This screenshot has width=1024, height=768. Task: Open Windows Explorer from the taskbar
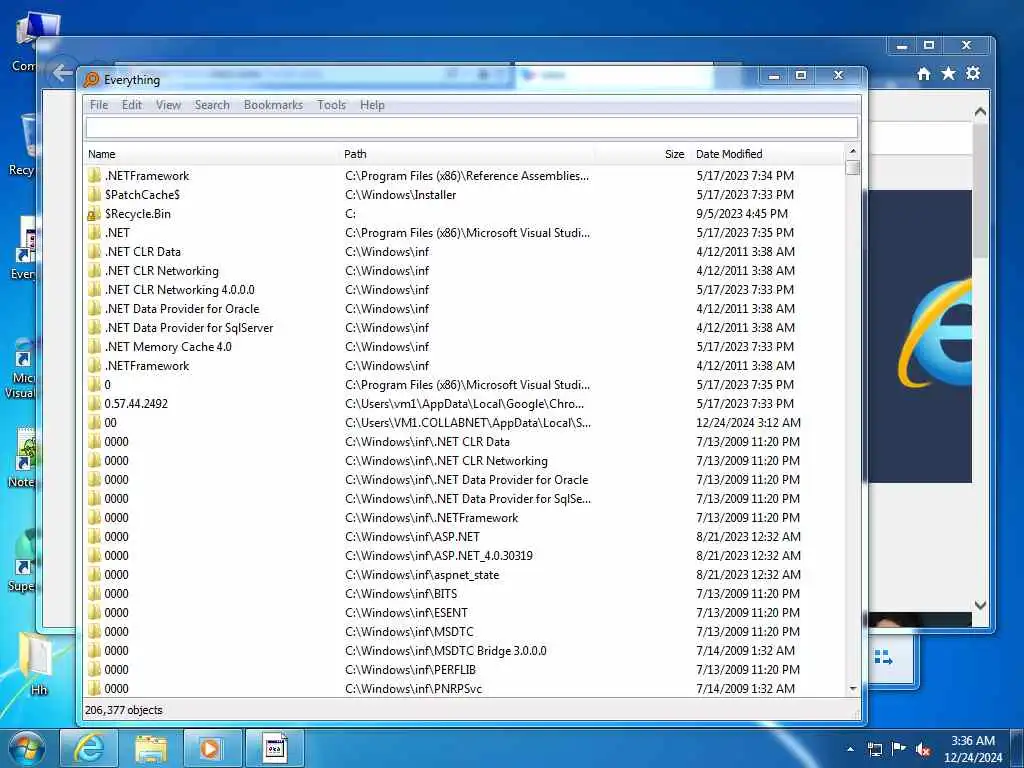click(150, 748)
